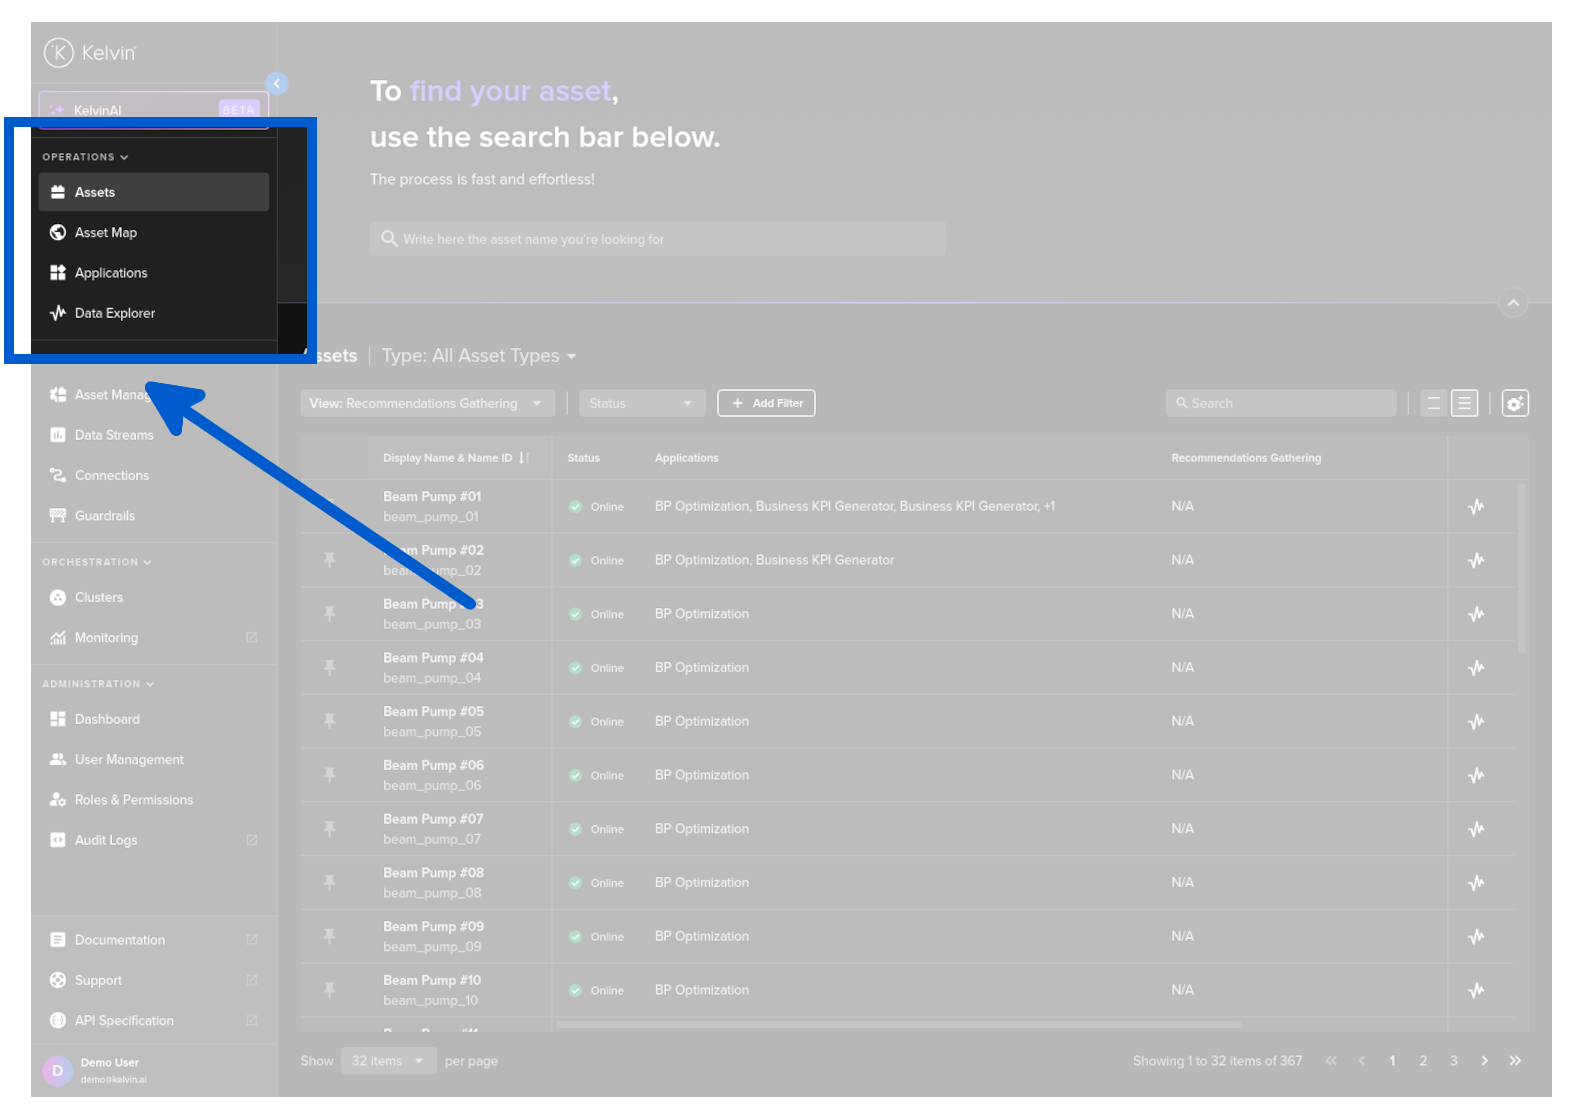Pin the Beam Pump #04 row
Screen dimensions: 1584x1120
click(x=329, y=667)
